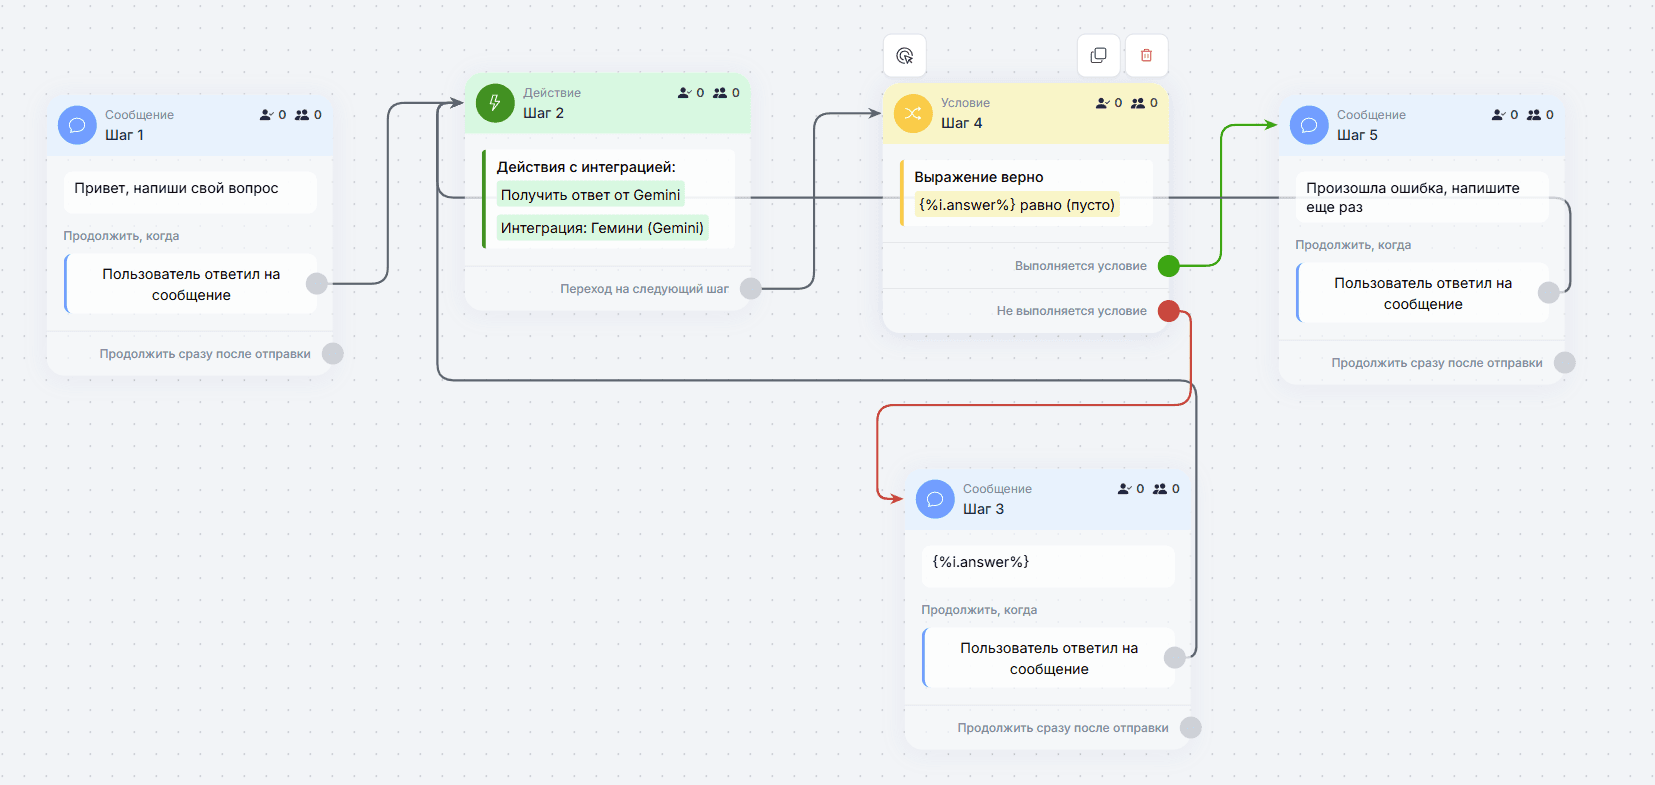Select the '{%i.answer%} равно (пусто)' expression
This screenshot has height=785, width=1655.
click(x=1016, y=205)
